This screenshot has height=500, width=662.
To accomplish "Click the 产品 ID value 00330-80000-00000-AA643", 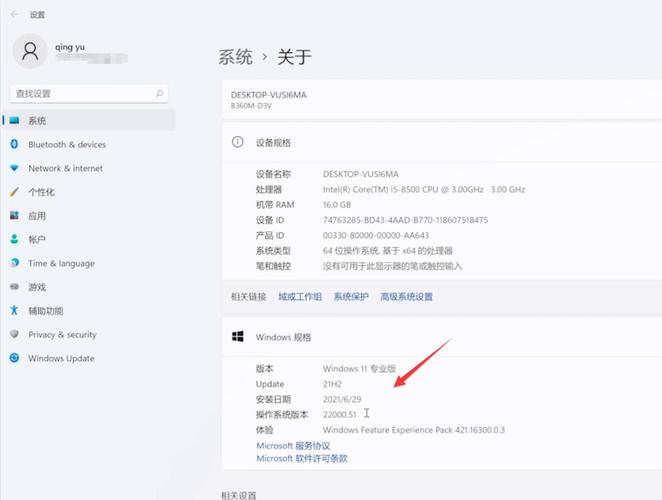I will [x=376, y=235].
